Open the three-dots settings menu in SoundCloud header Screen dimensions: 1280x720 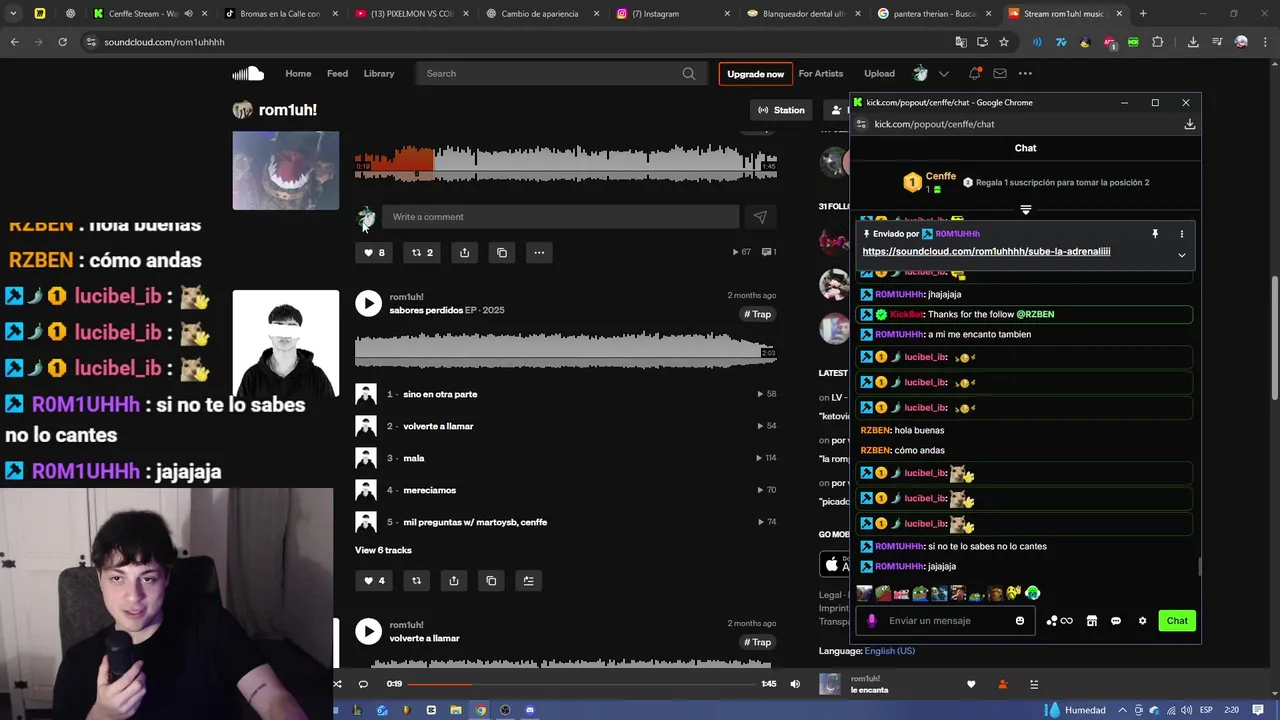(x=1025, y=73)
